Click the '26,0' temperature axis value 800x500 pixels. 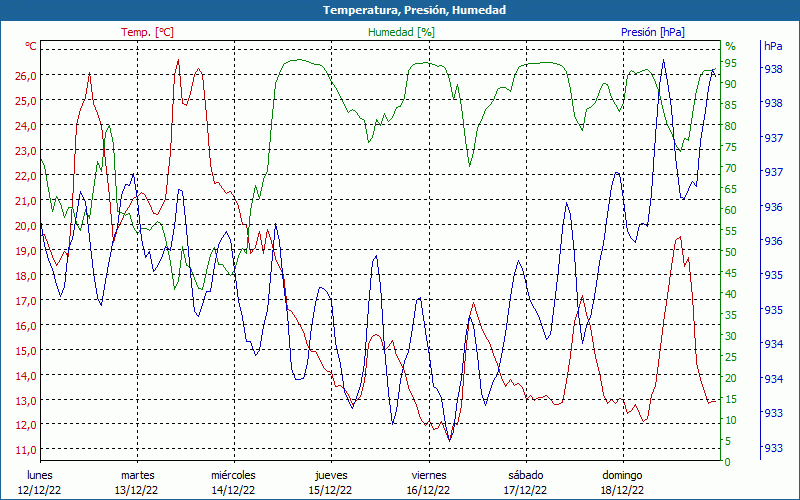point(25,76)
